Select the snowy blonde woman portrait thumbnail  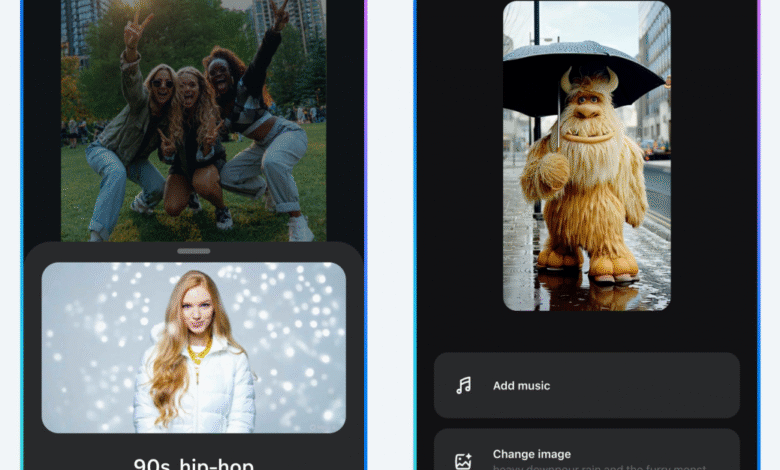[193, 347]
